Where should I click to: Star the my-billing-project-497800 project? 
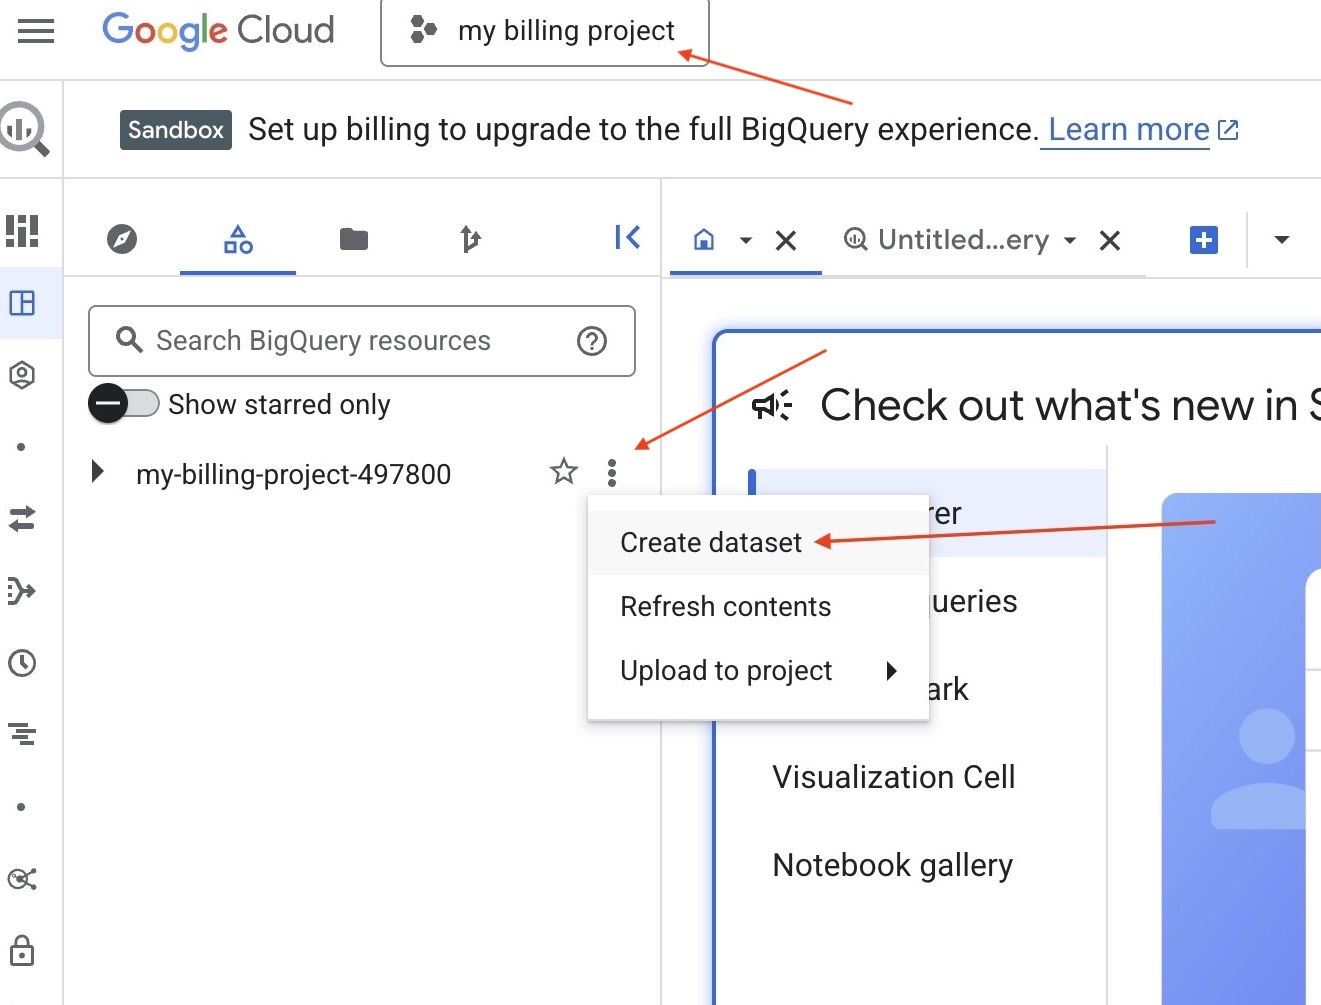coord(564,471)
